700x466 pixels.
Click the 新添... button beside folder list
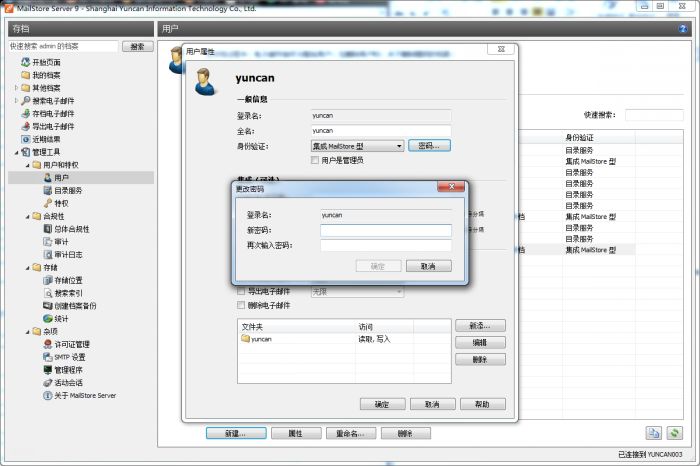pos(480,325)
